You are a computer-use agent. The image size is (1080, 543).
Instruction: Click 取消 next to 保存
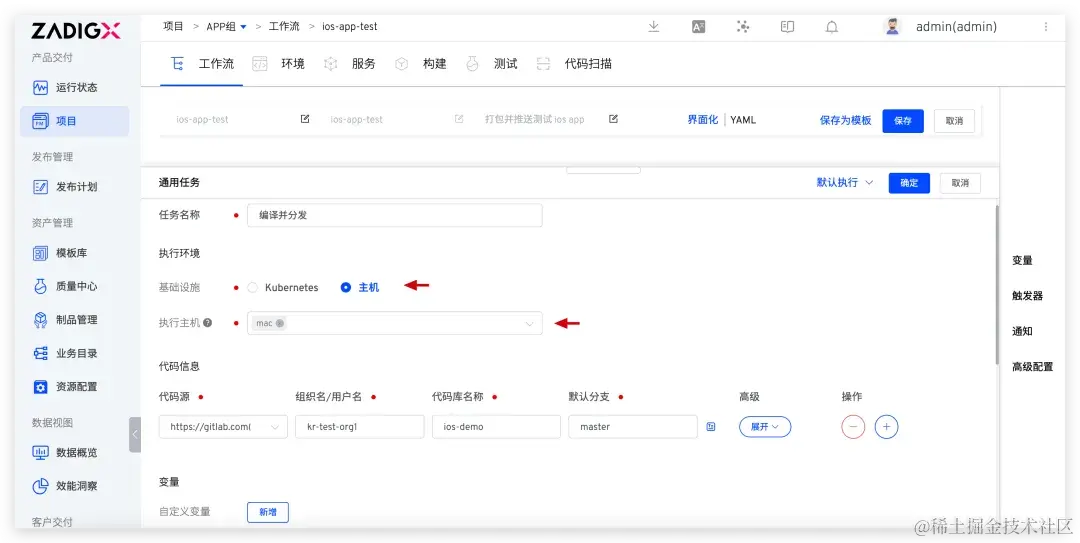click(x=954, y=121)
